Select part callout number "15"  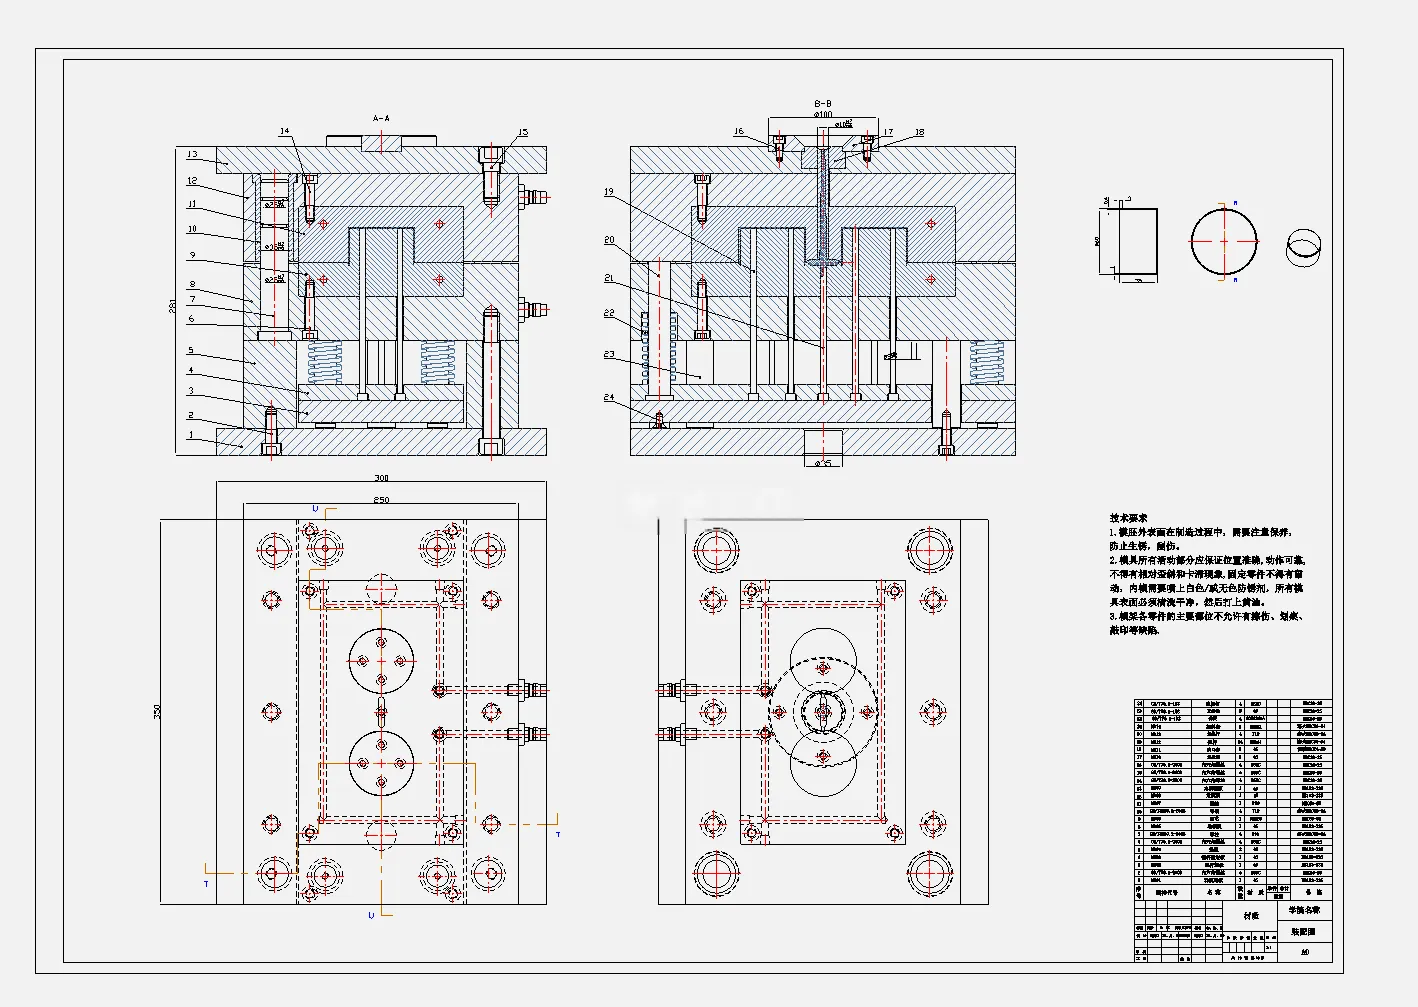click(x=523, y=132)
